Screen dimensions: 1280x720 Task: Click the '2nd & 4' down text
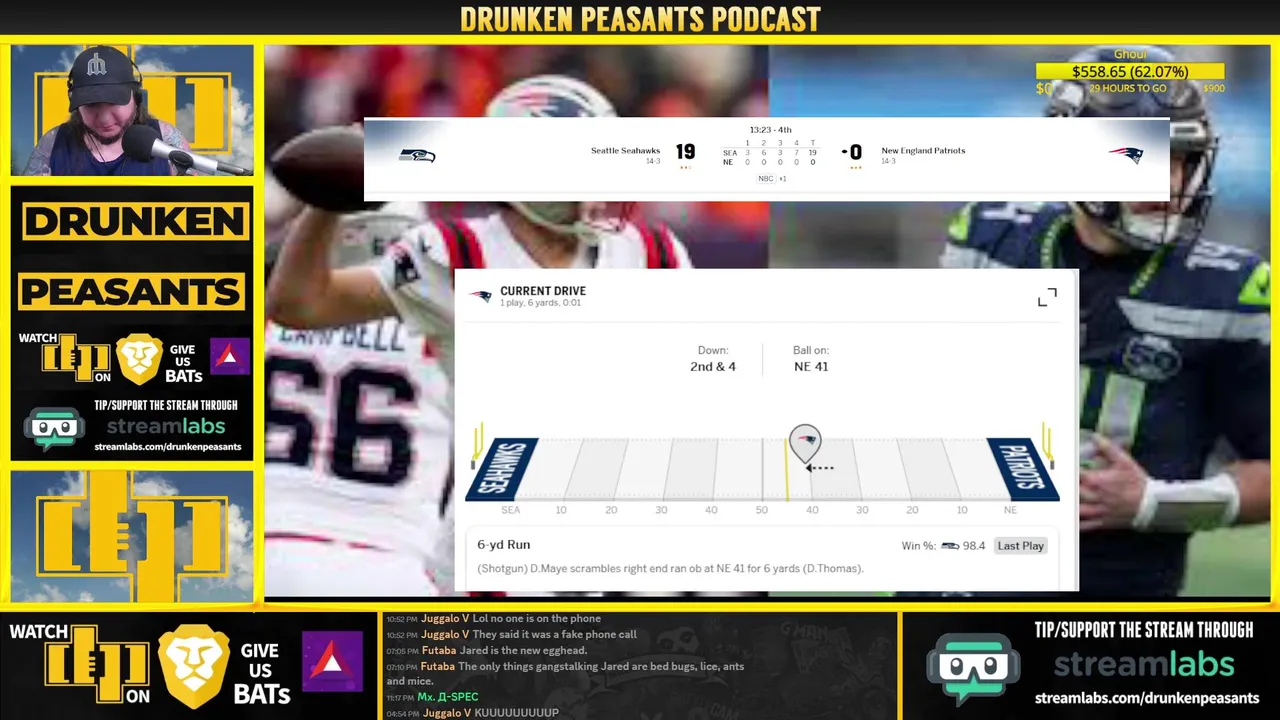[713, 367]
